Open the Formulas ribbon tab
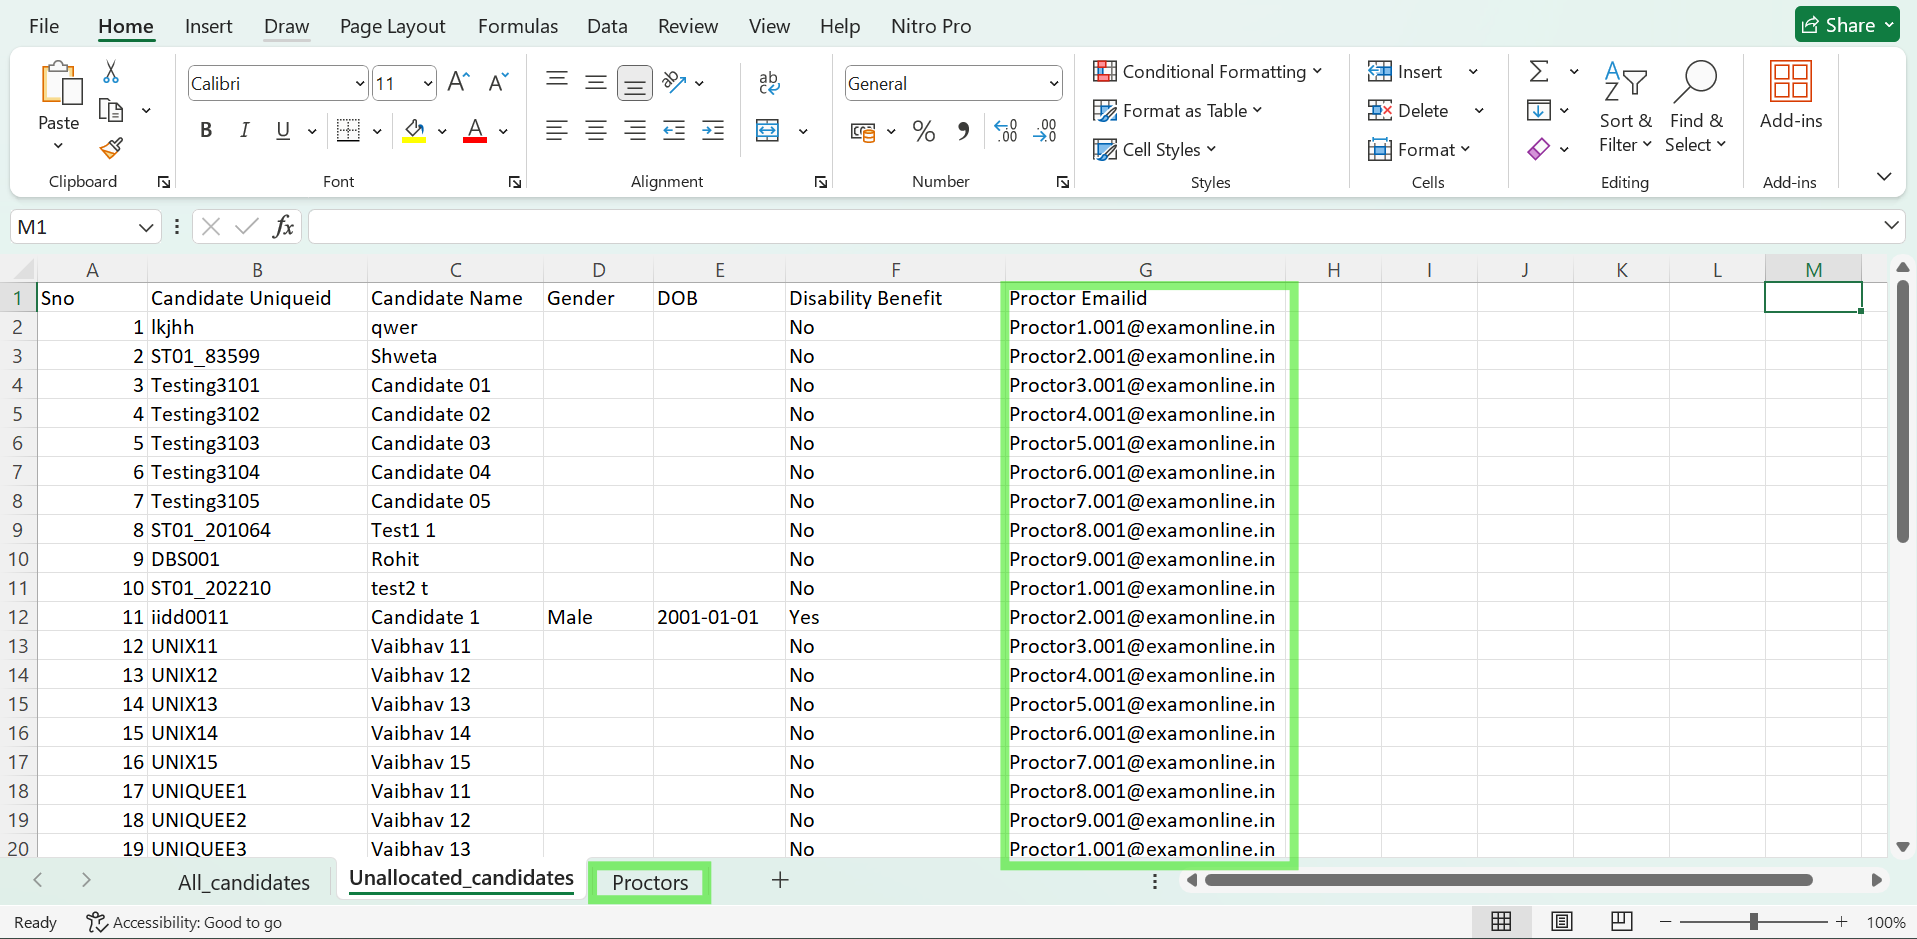Screen dimensions: 1917x939 [x=517, y=26]
